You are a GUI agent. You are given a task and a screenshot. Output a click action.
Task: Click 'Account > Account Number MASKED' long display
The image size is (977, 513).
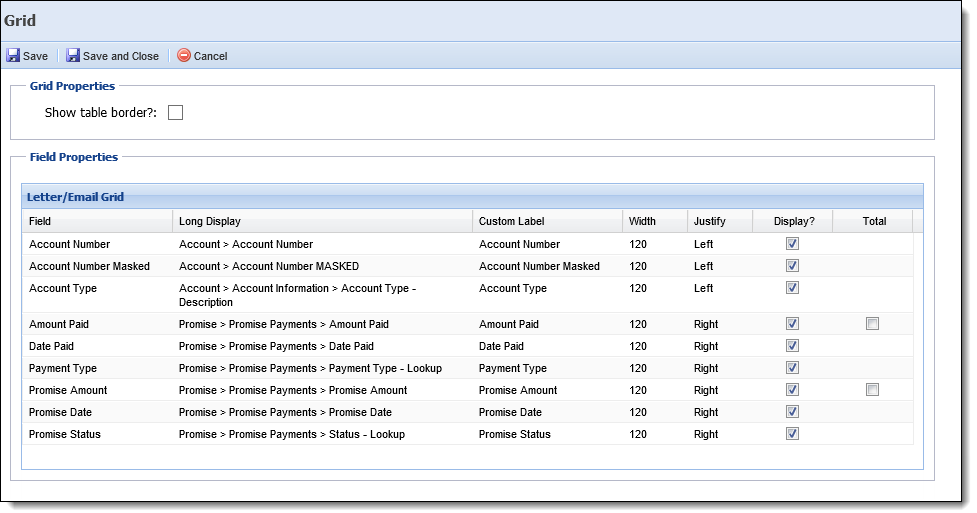[x=269, y=266]
